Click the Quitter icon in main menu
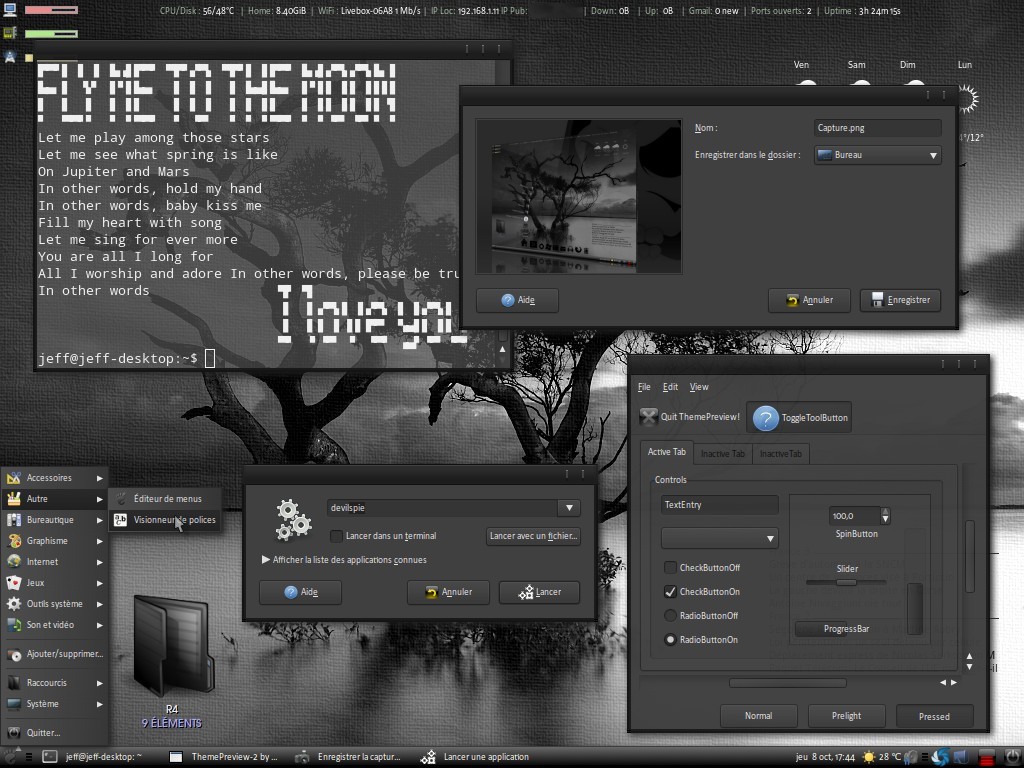 click(x=14, y=733)
